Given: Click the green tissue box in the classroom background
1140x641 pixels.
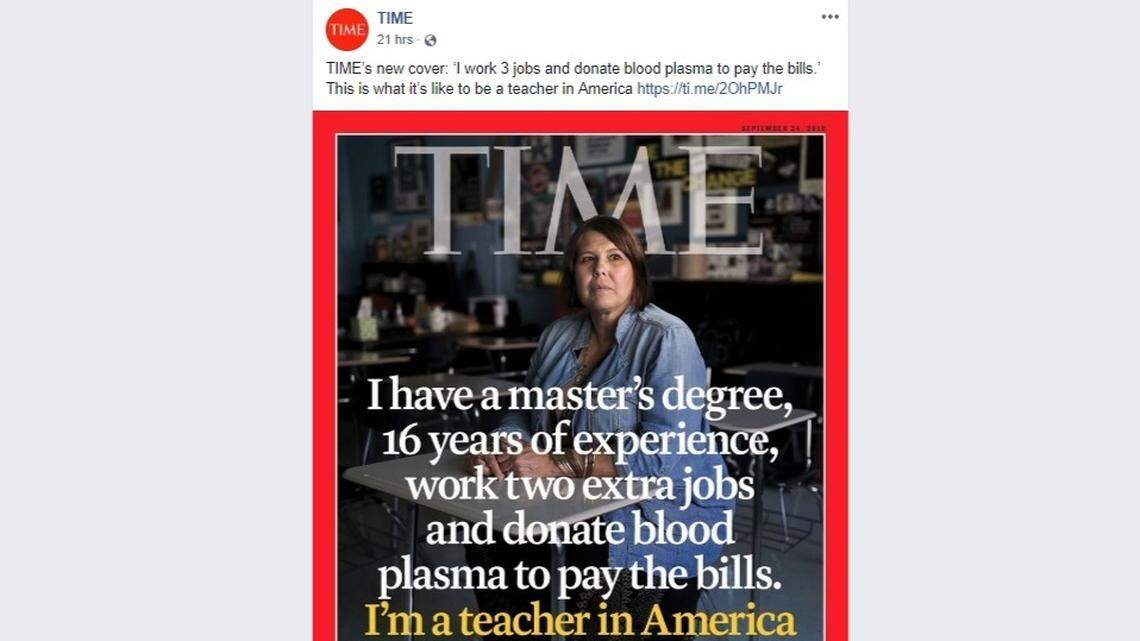Looking at the screenshot, I should click(x=364, y=327).
